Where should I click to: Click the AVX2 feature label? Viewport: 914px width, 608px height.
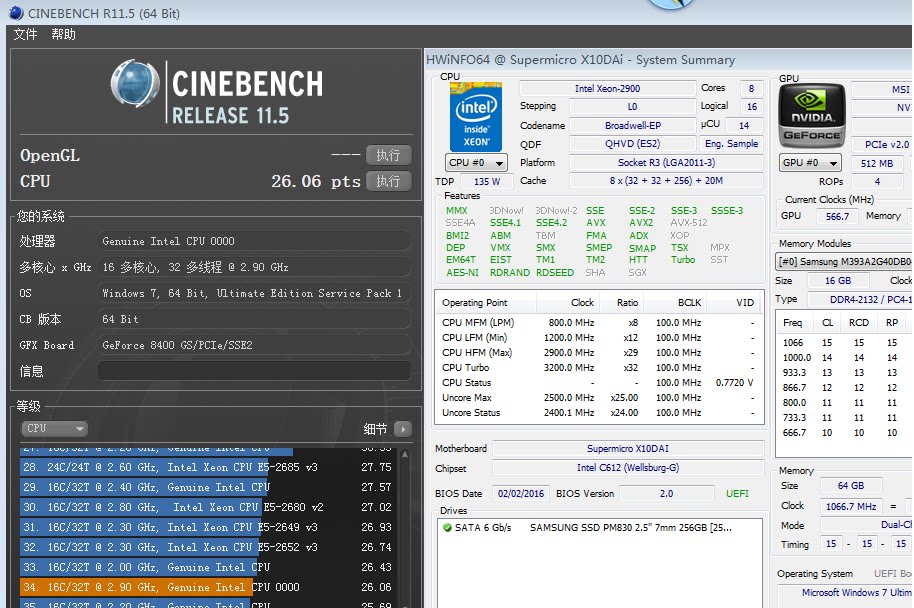click(x=641, y=223)
